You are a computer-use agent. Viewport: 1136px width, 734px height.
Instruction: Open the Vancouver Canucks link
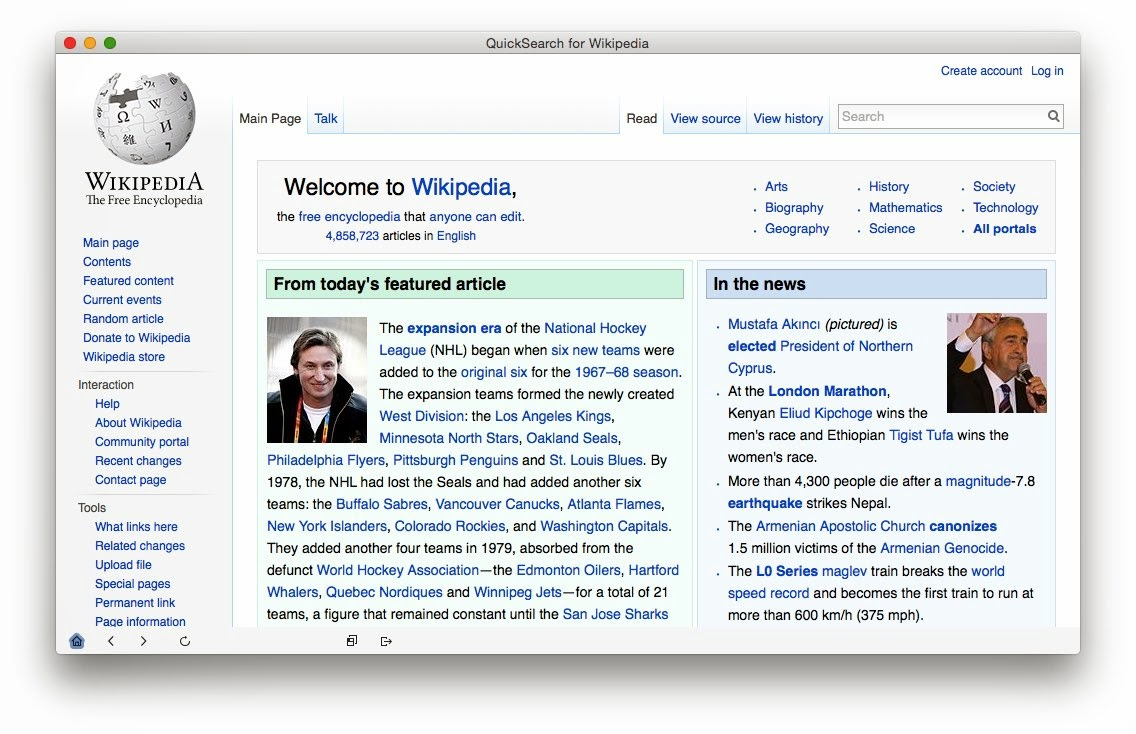[x=498, y=504]
